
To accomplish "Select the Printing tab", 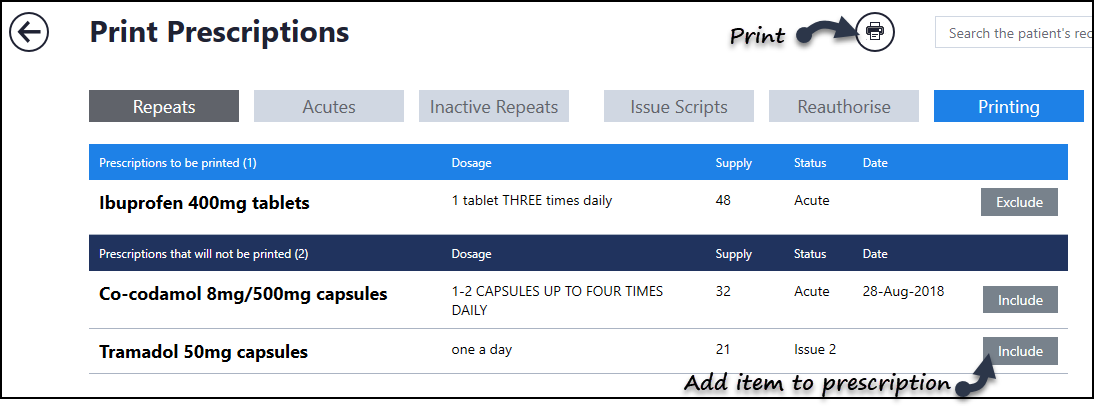I will click(1008, 107).
